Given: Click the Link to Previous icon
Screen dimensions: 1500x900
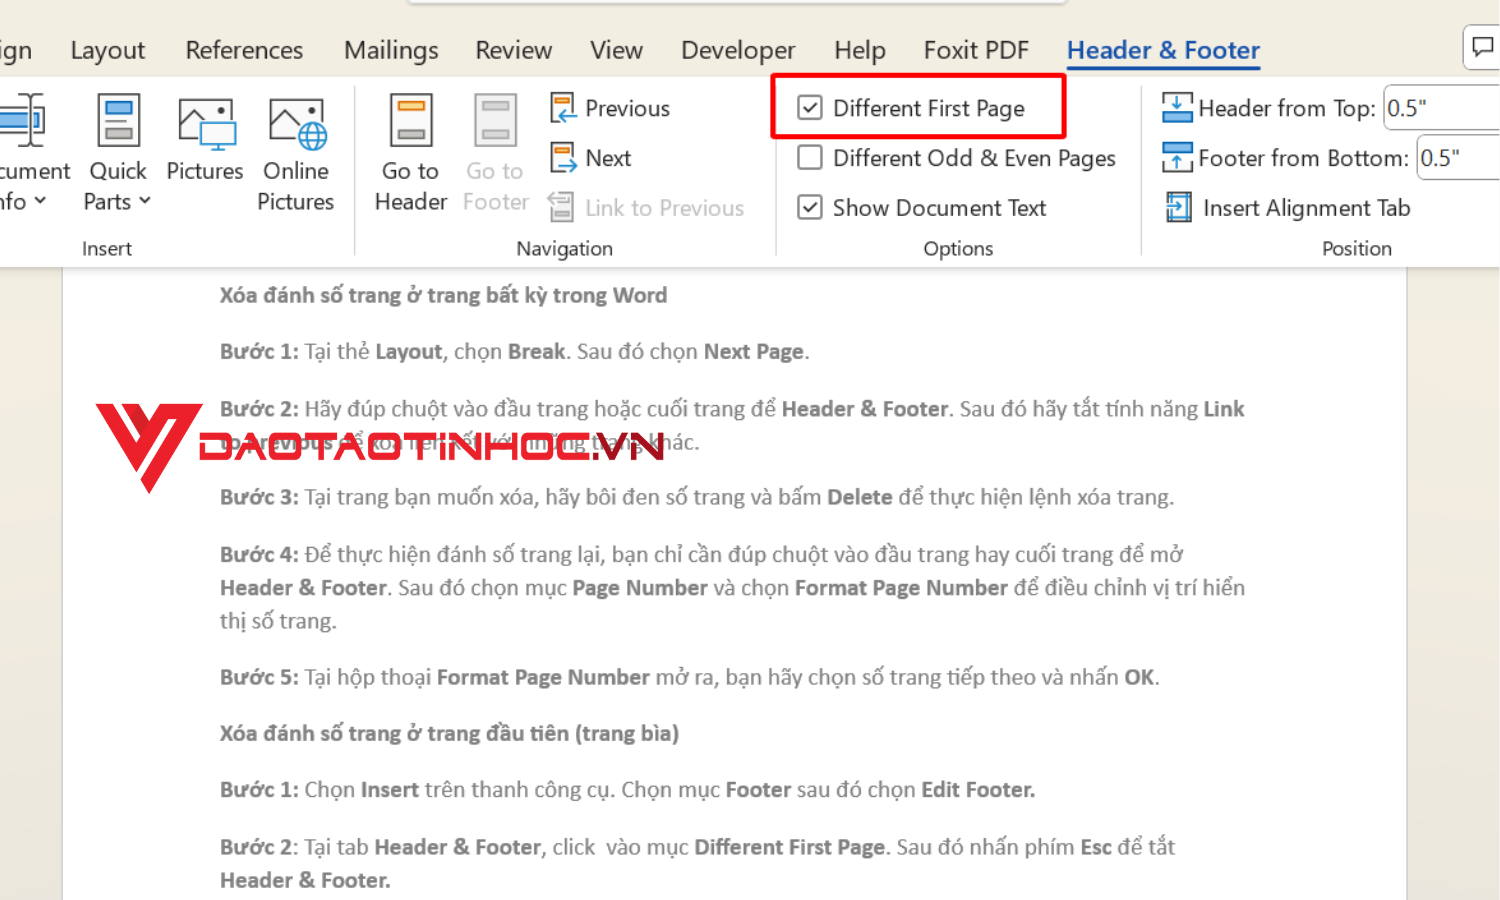Looking at the screenshot, I should [563, 207].
